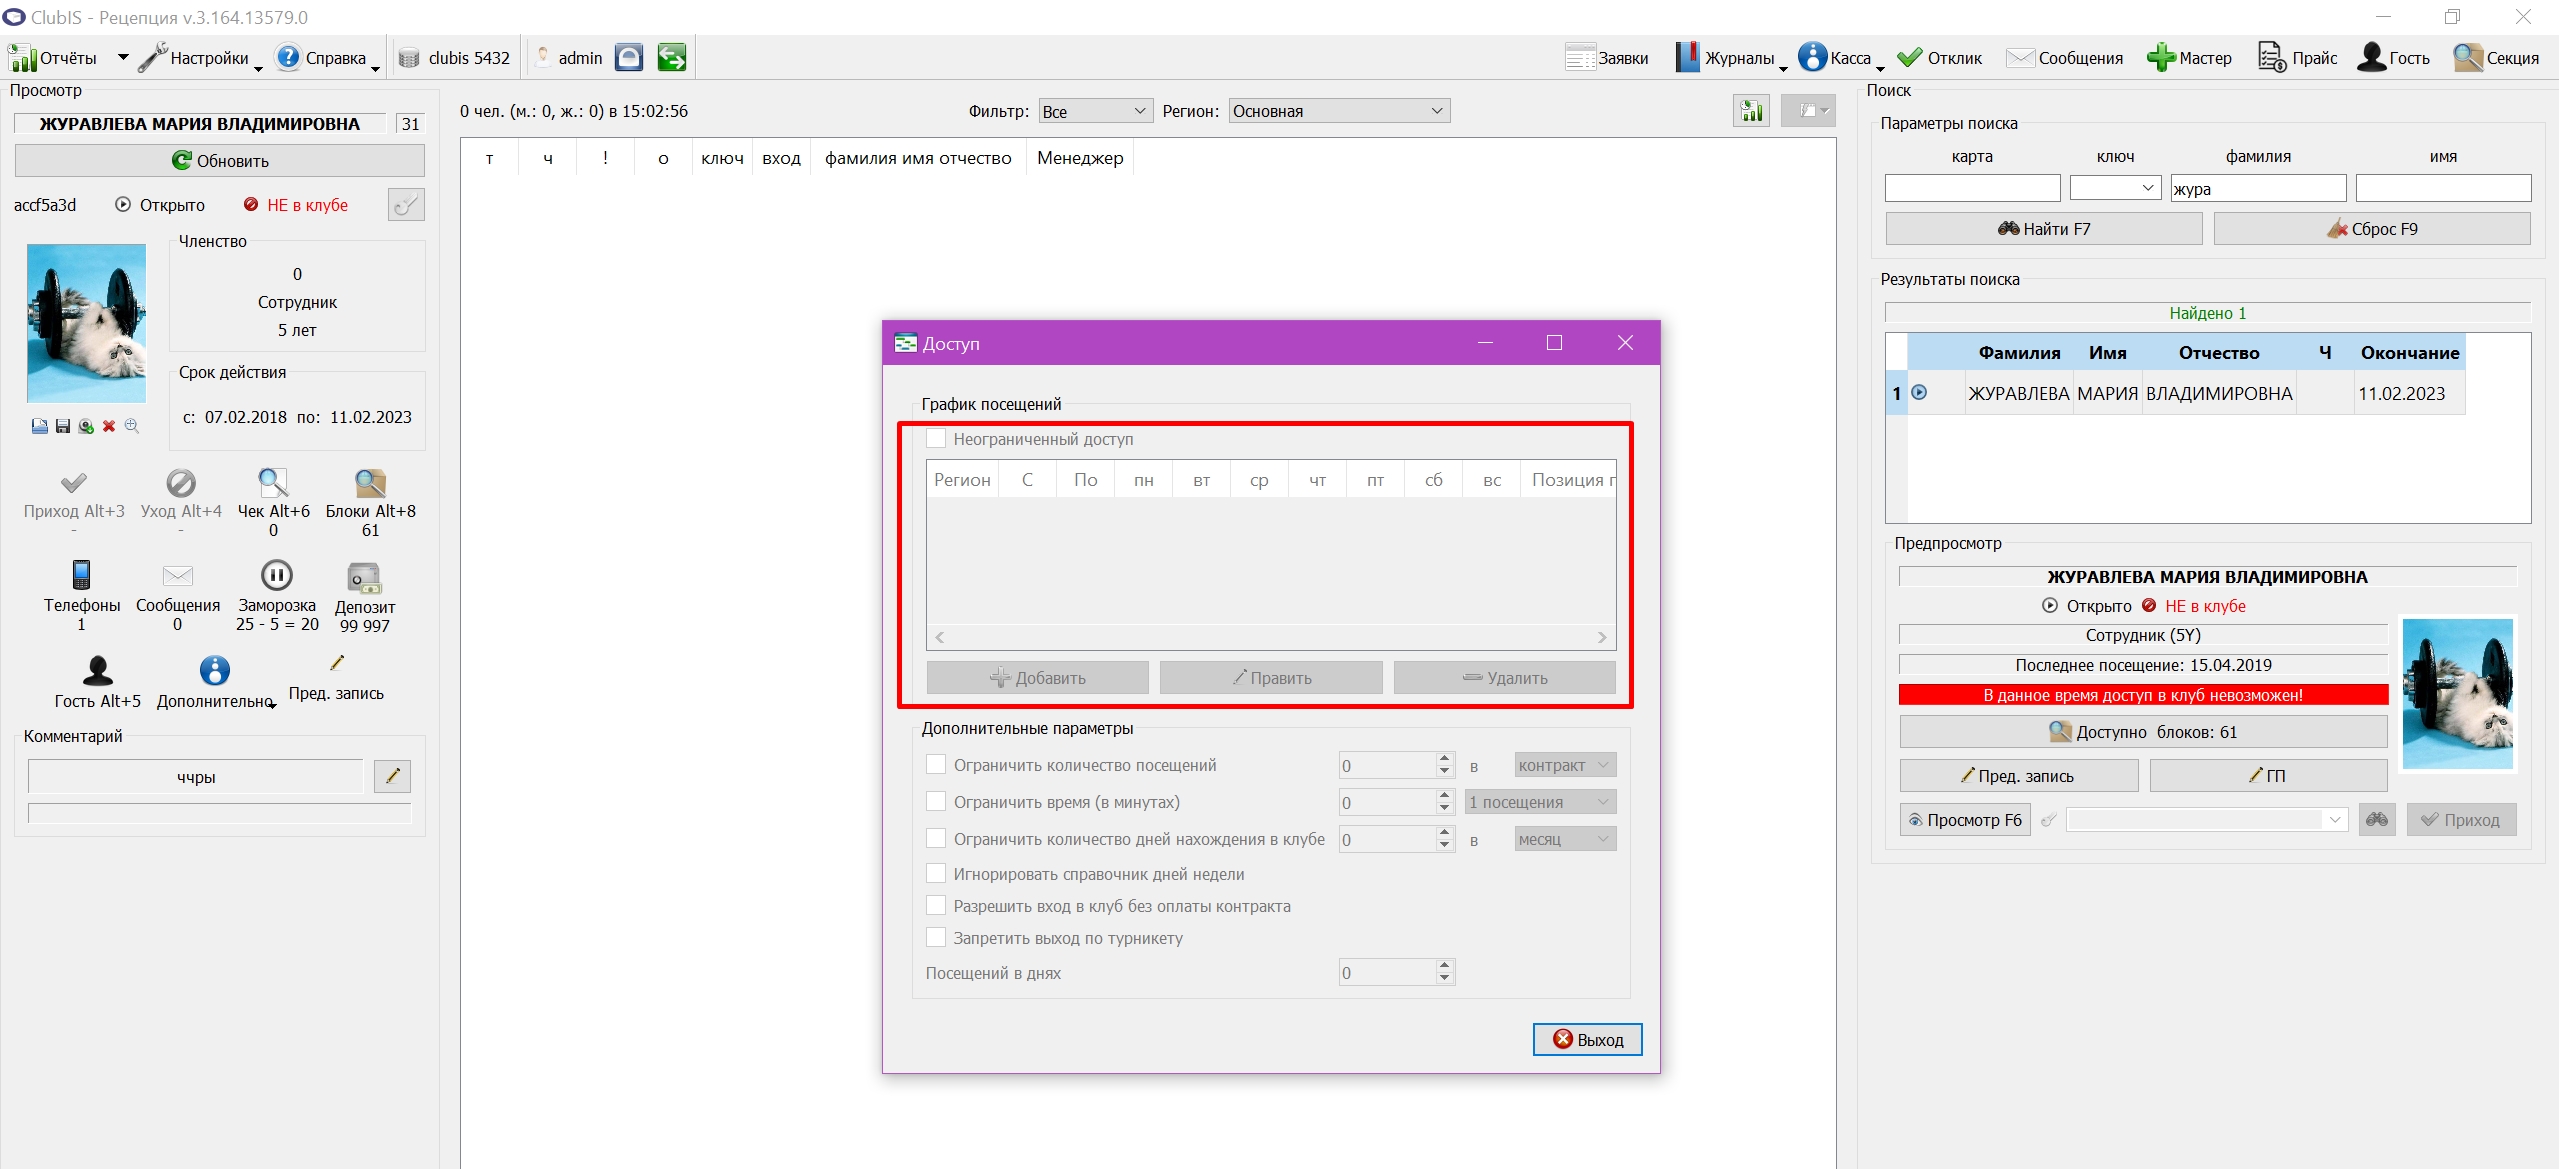This screenshot has height=1169, width=2559.
Task: Click the statistics chart icon above visitor list
Action: (x=1751, y=111)
